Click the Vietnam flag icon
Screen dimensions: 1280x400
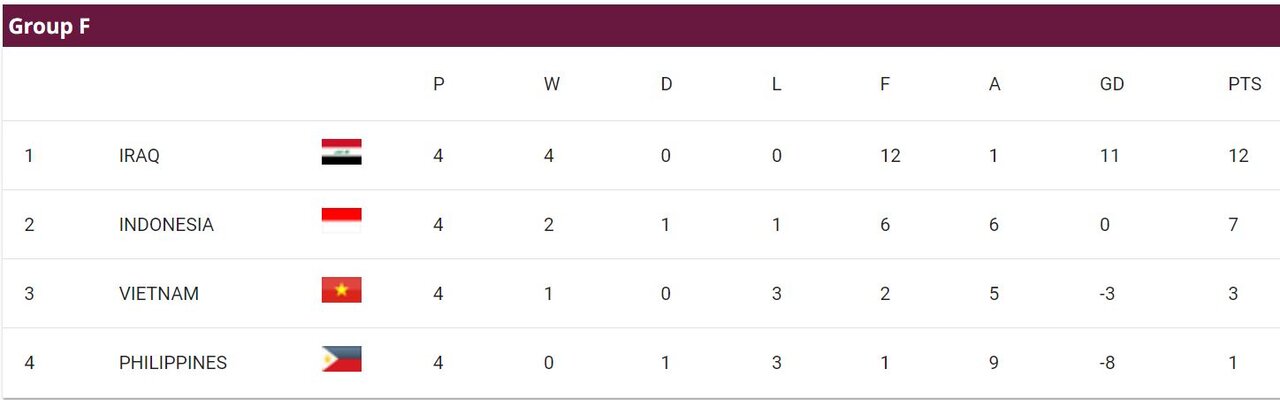click(341, 290)
